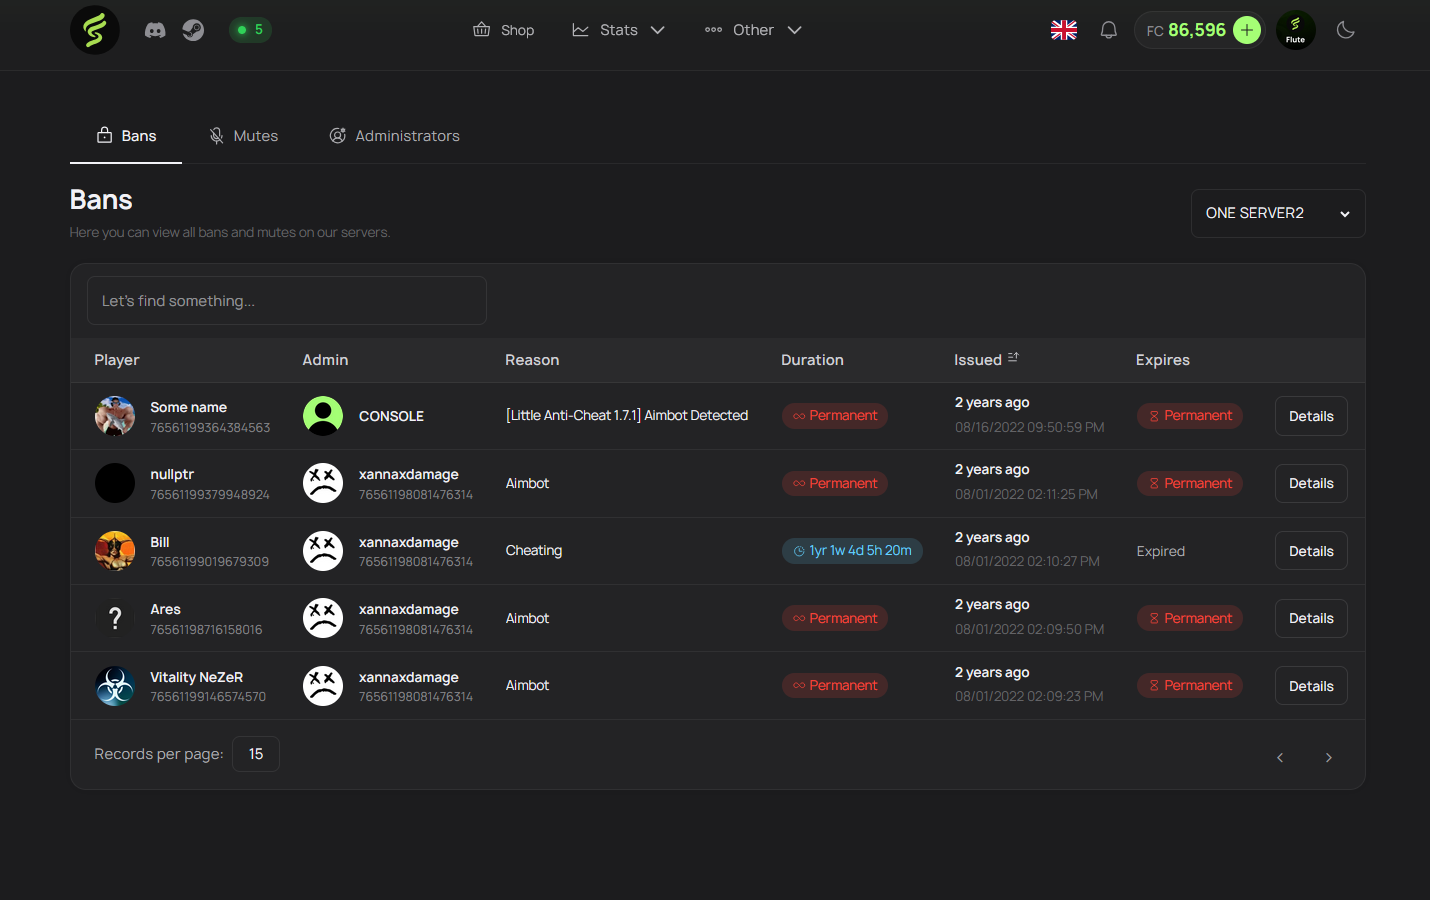
Task: Click the online players count indicator
Action: click(250, 29)
